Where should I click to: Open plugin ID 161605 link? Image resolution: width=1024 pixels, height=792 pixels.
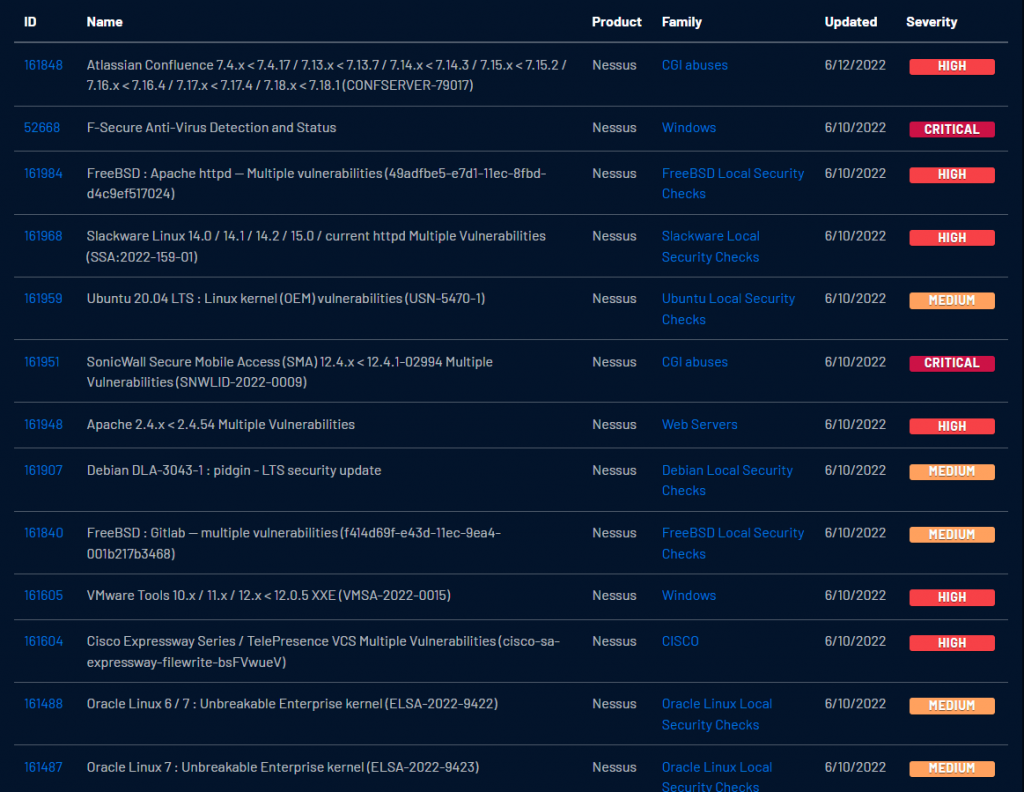tap(43, 595)
